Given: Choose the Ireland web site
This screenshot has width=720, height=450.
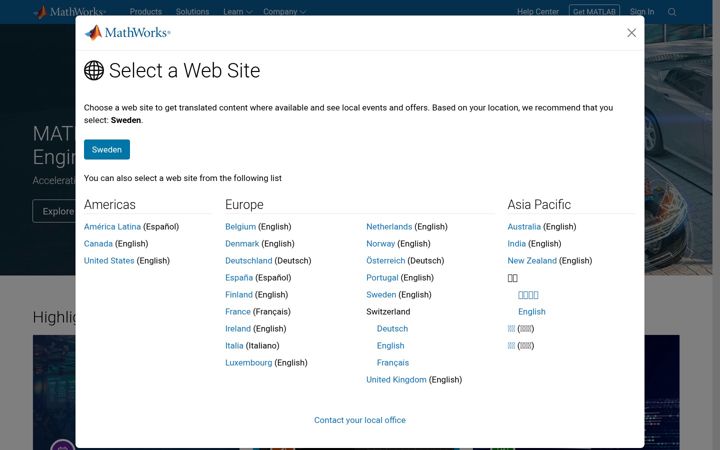Looking at the screenshot, I should (238, 329).
